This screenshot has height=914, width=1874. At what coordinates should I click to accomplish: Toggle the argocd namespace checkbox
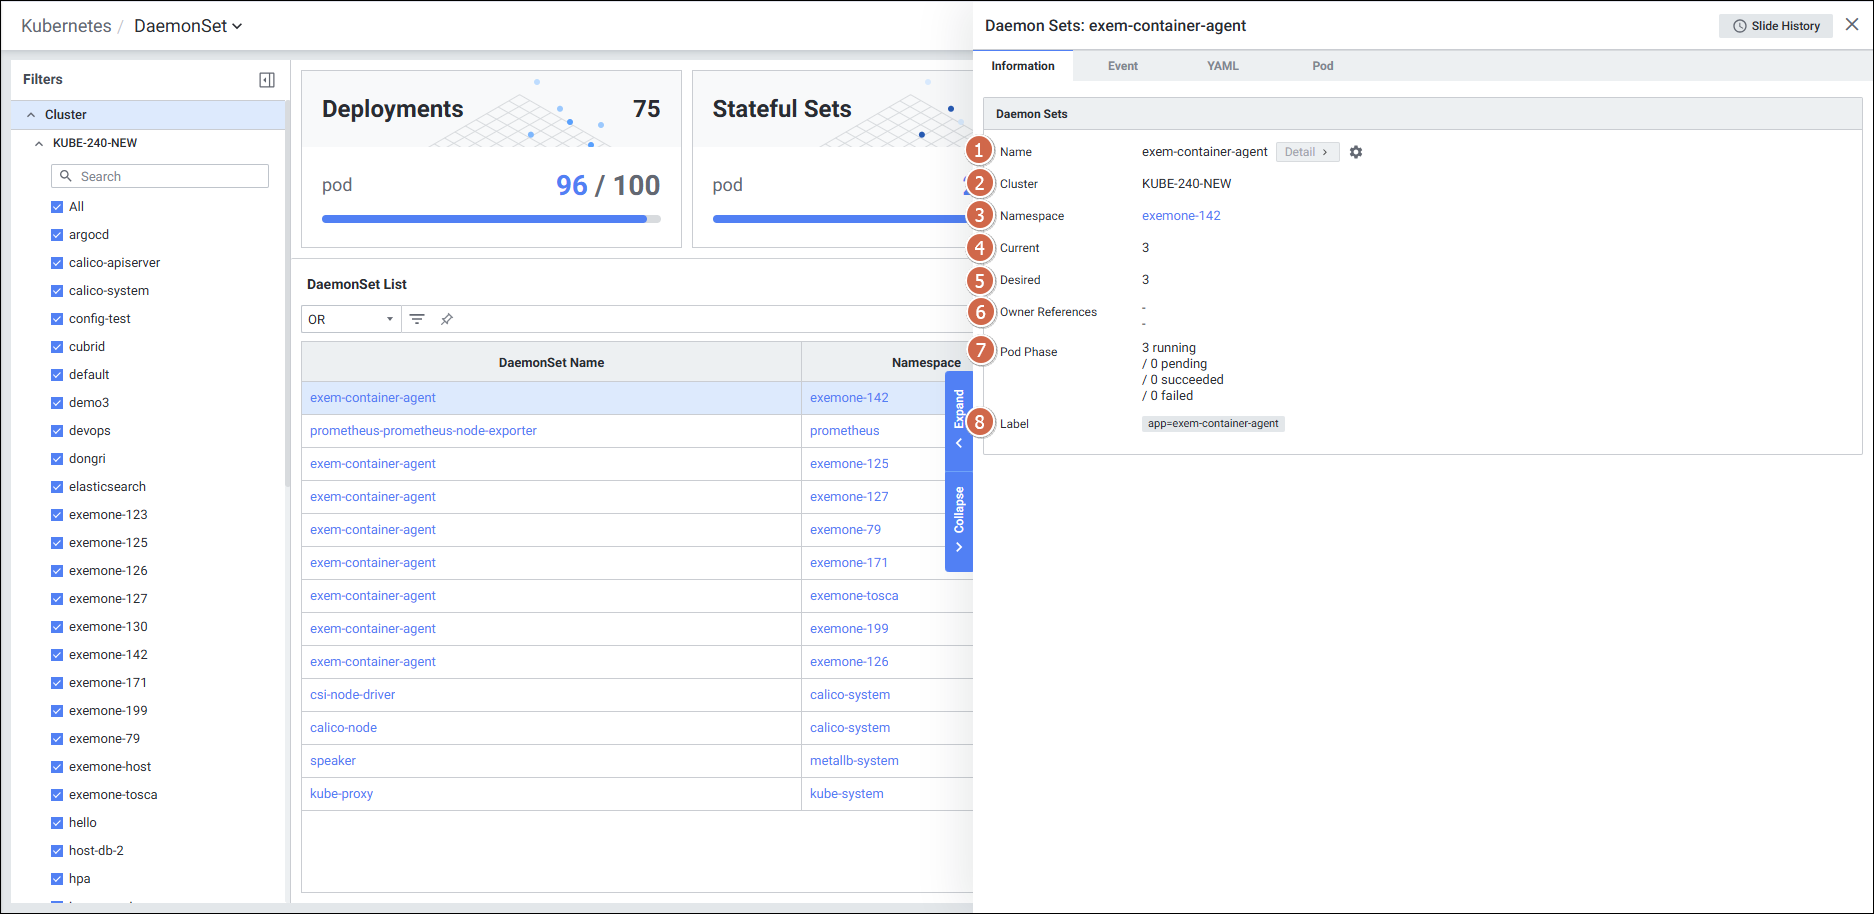tap(57, 235)
